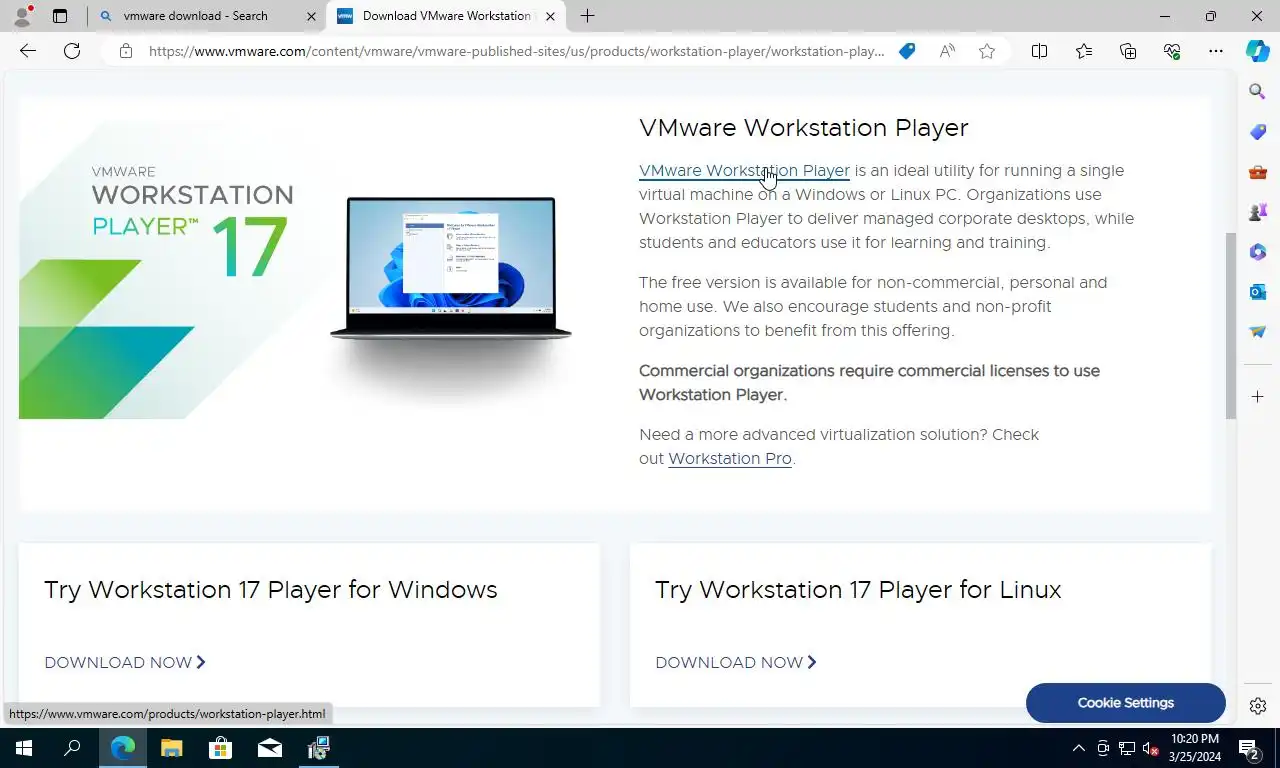Open sidebar Search icon
The height and width of the screenshot is (768, 1280).
tap(1258, 92)
